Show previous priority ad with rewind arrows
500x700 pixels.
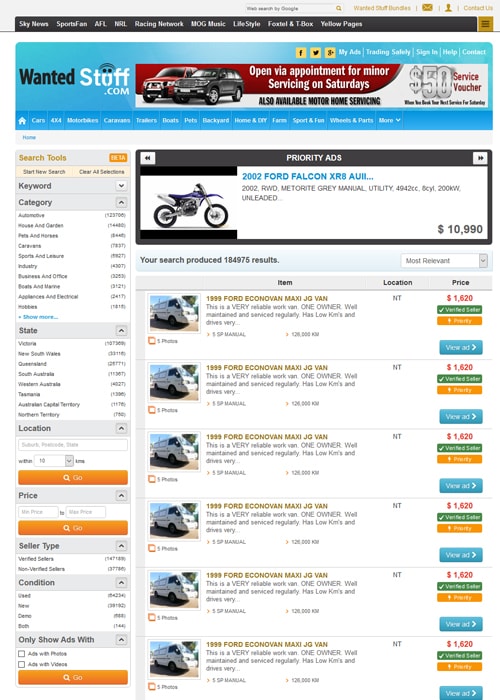[x=148, y=158]
